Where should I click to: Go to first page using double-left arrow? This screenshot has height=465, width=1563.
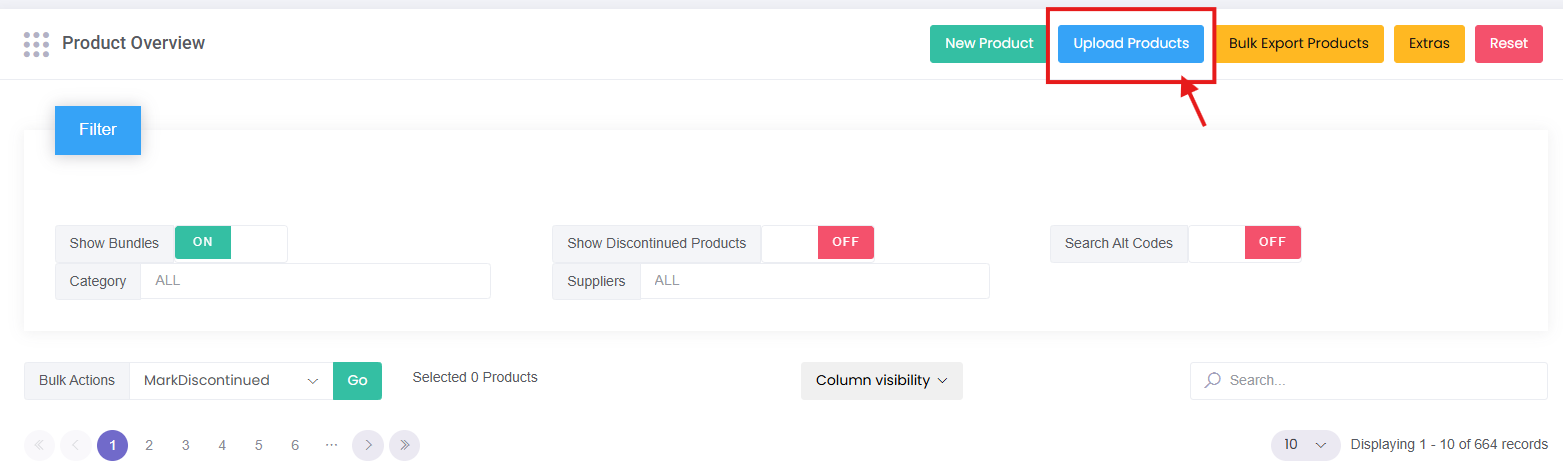(39, 445)
